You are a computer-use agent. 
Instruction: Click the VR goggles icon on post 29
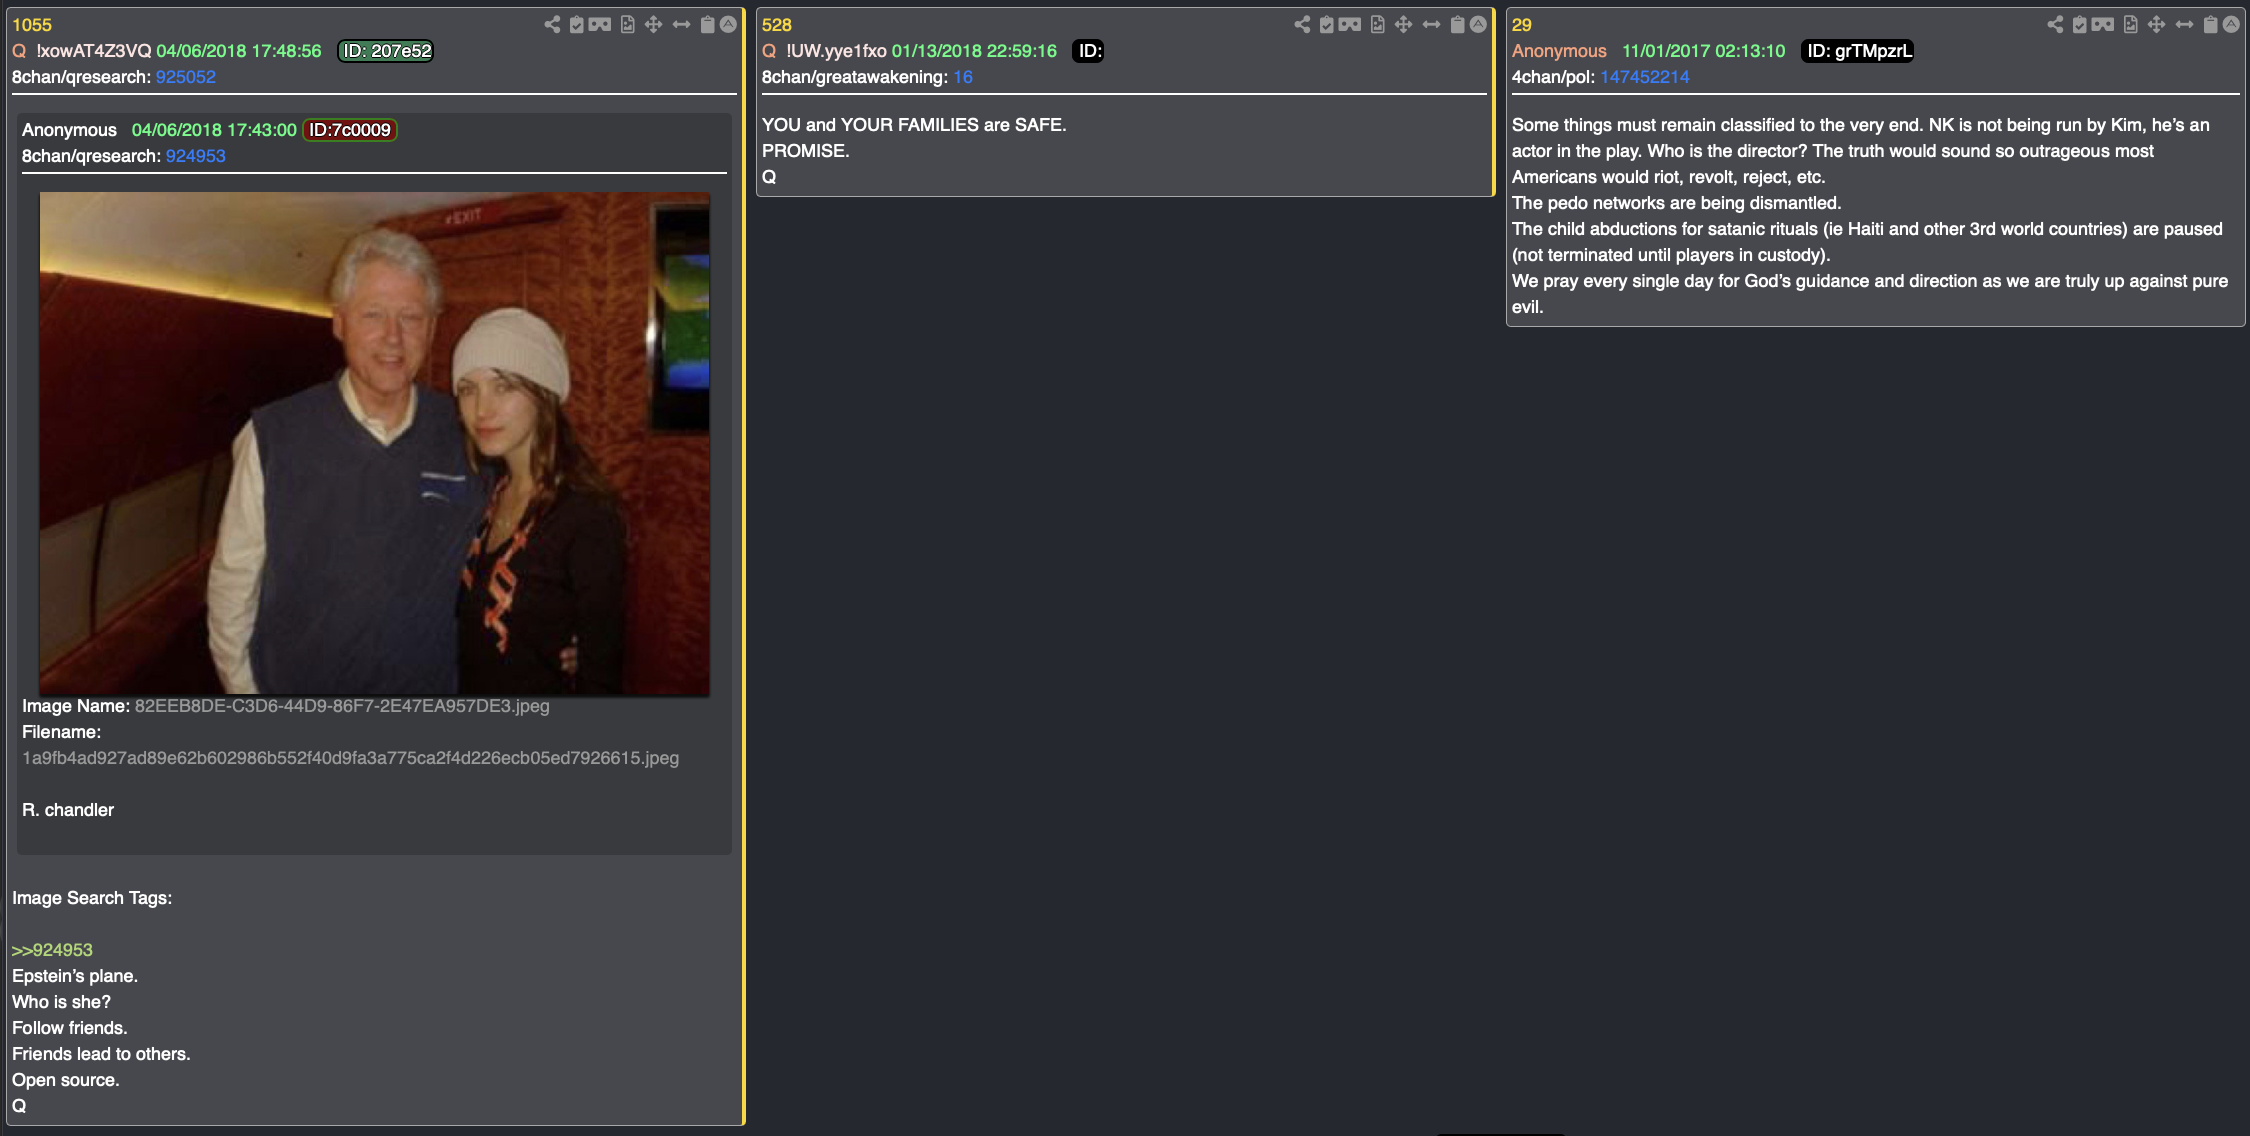click(2103, 24)
